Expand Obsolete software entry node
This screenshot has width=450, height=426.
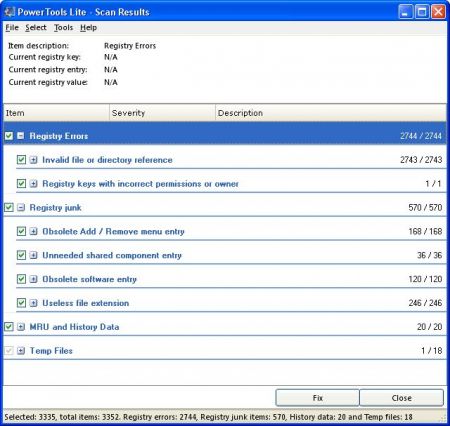pos(33,279)
